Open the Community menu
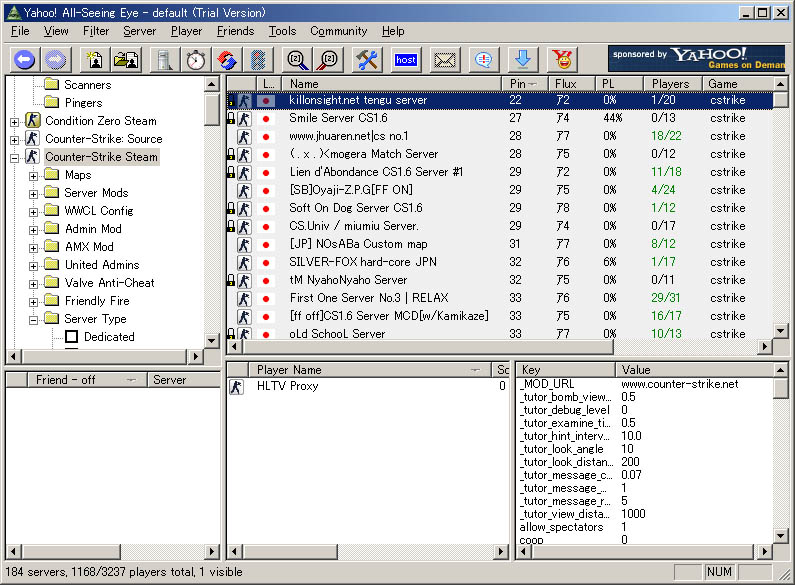The height and width of the screenshot is (585, 795). (338, 31)
